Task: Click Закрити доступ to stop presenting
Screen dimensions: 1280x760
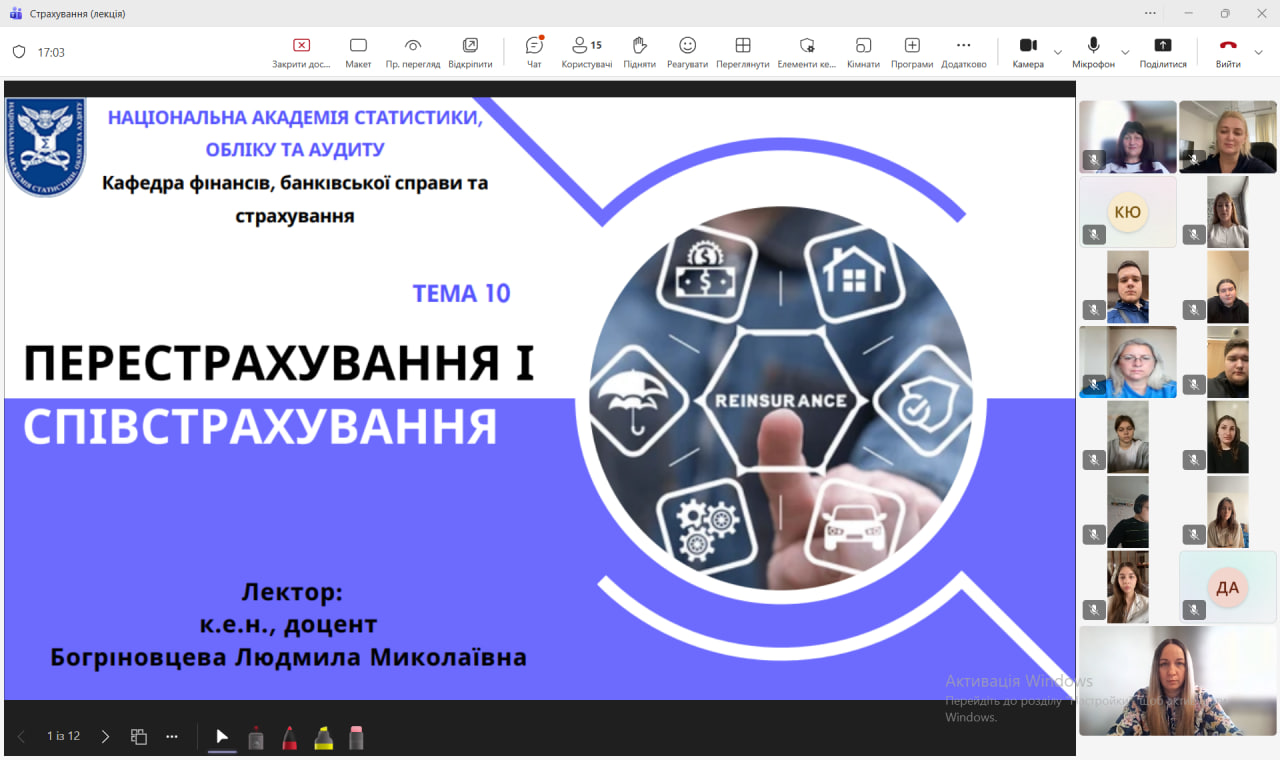Action: (301, 52)
